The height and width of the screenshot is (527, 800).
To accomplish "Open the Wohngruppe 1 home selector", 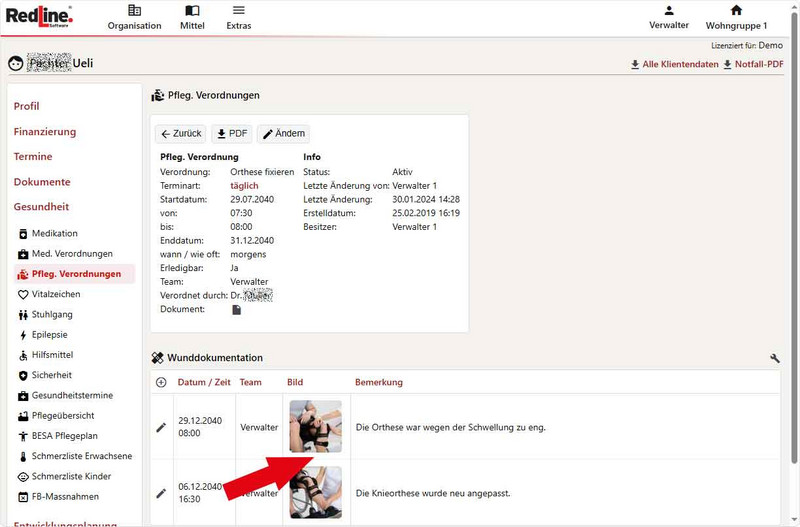I will [736, 17].
